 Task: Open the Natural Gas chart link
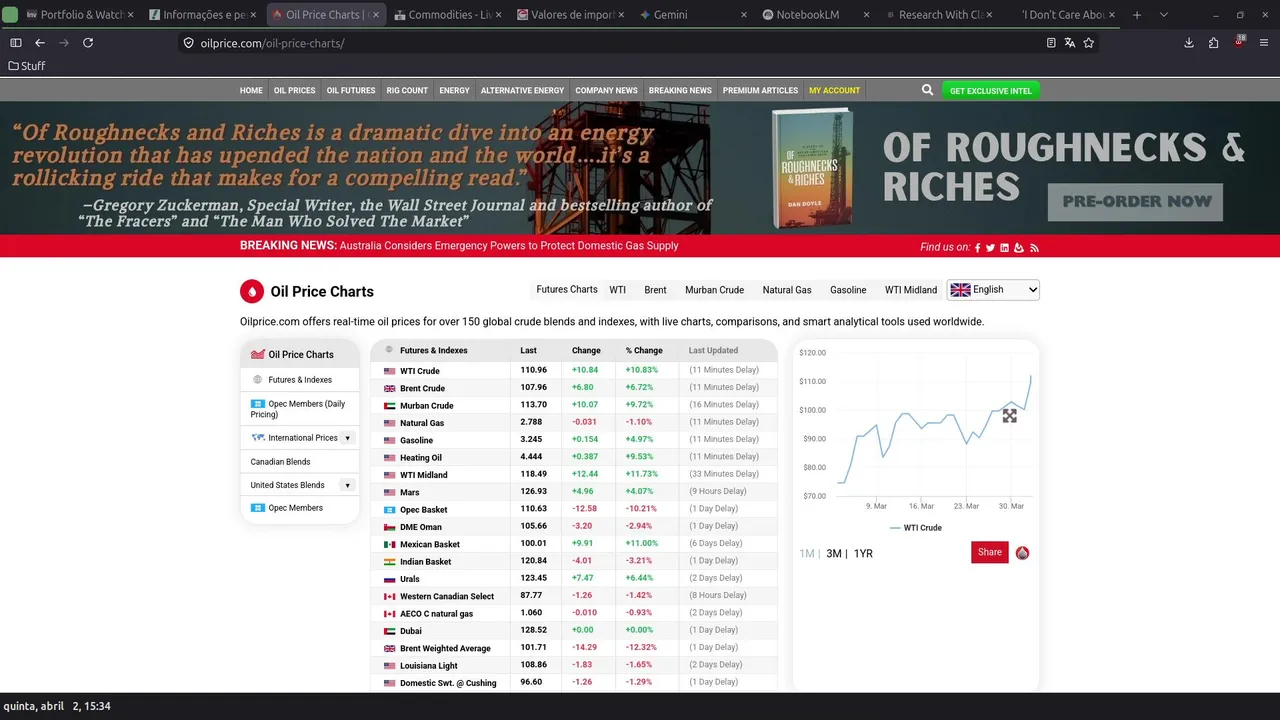pos(787,290)
